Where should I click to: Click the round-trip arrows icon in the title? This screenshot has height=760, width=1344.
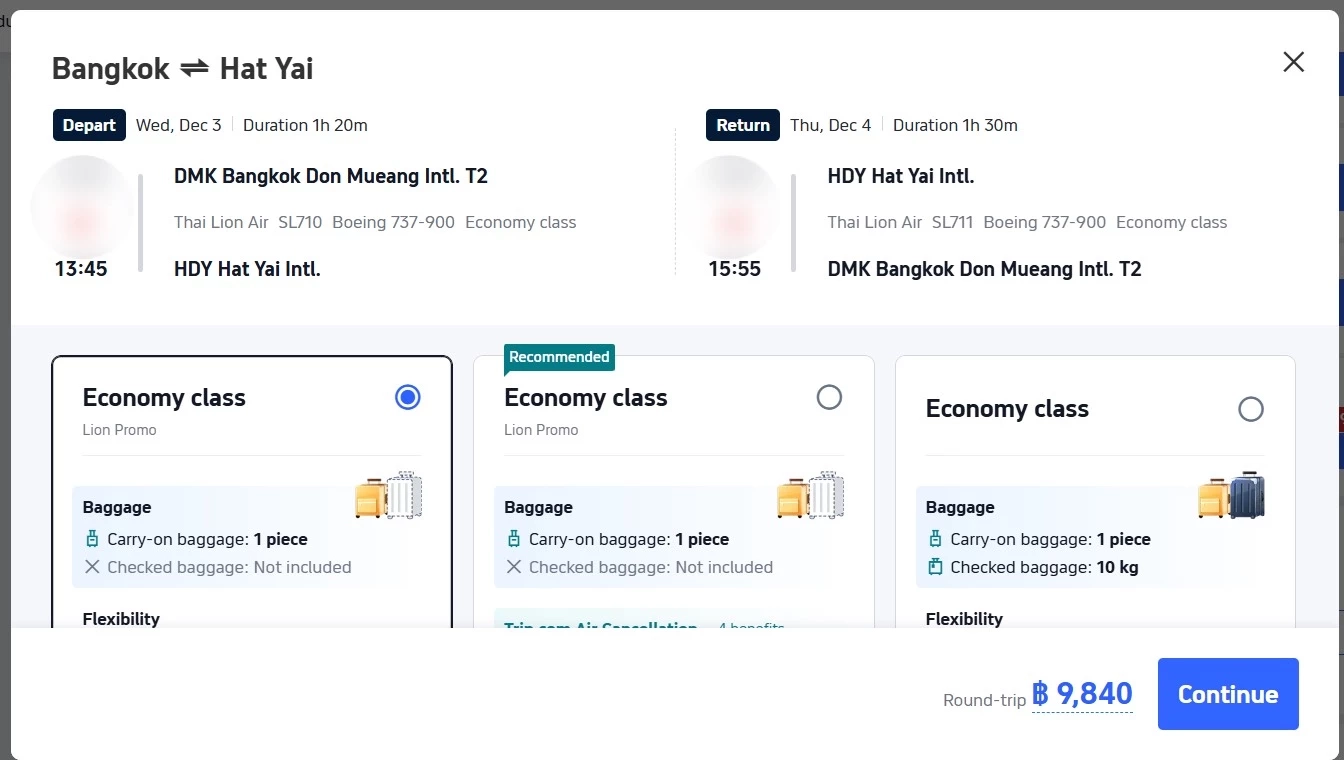195,68
